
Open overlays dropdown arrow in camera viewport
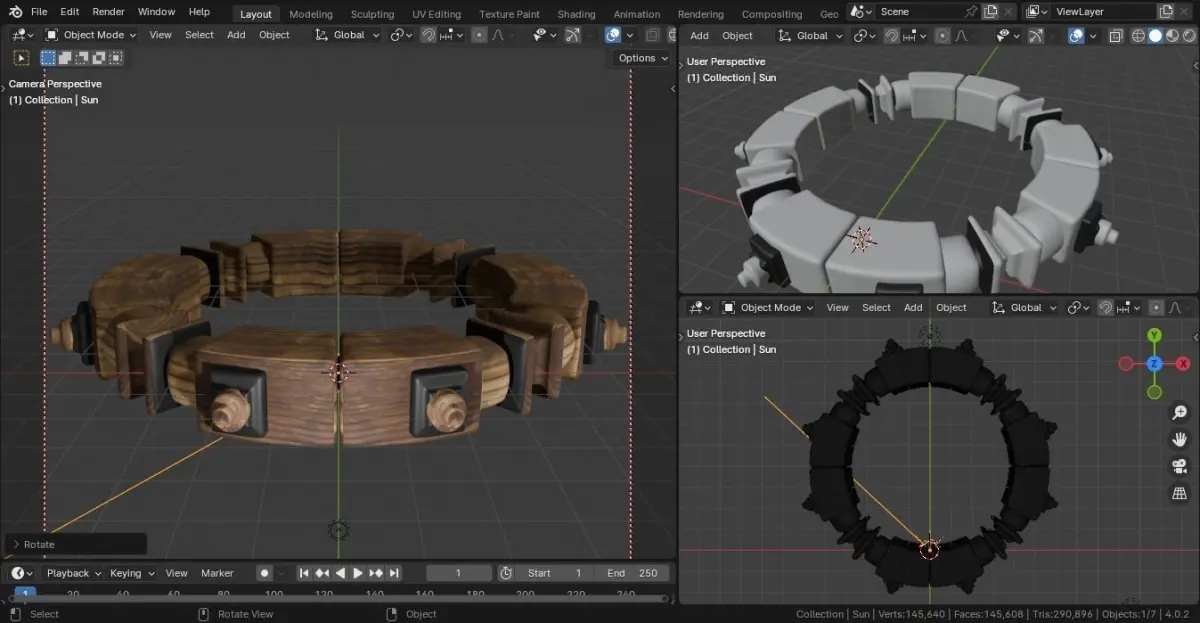629,34
